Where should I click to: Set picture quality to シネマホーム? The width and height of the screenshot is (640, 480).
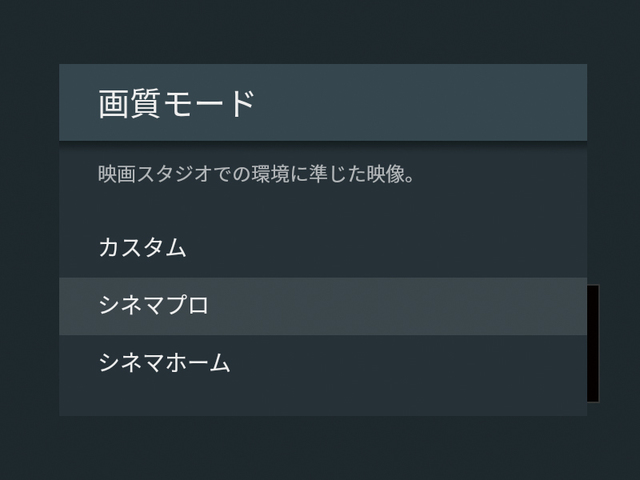tap(164, 363)
